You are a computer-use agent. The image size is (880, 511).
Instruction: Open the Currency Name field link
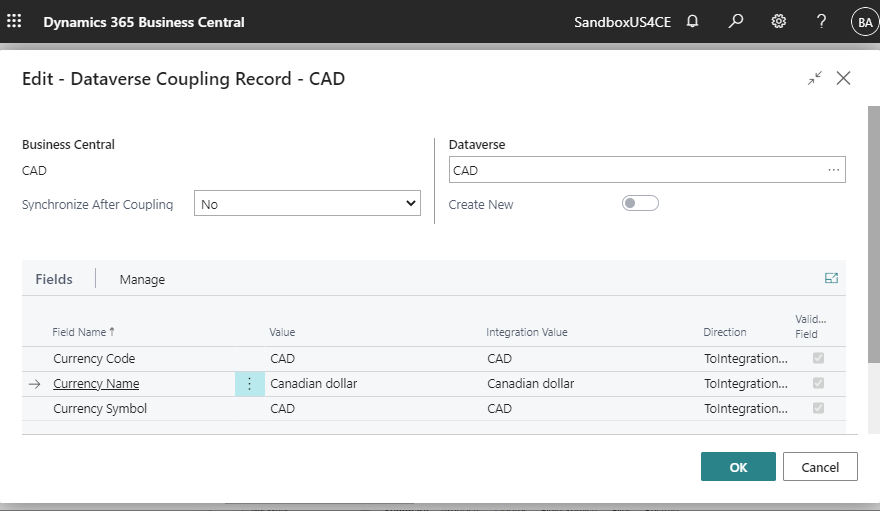(x=96, y=384)
